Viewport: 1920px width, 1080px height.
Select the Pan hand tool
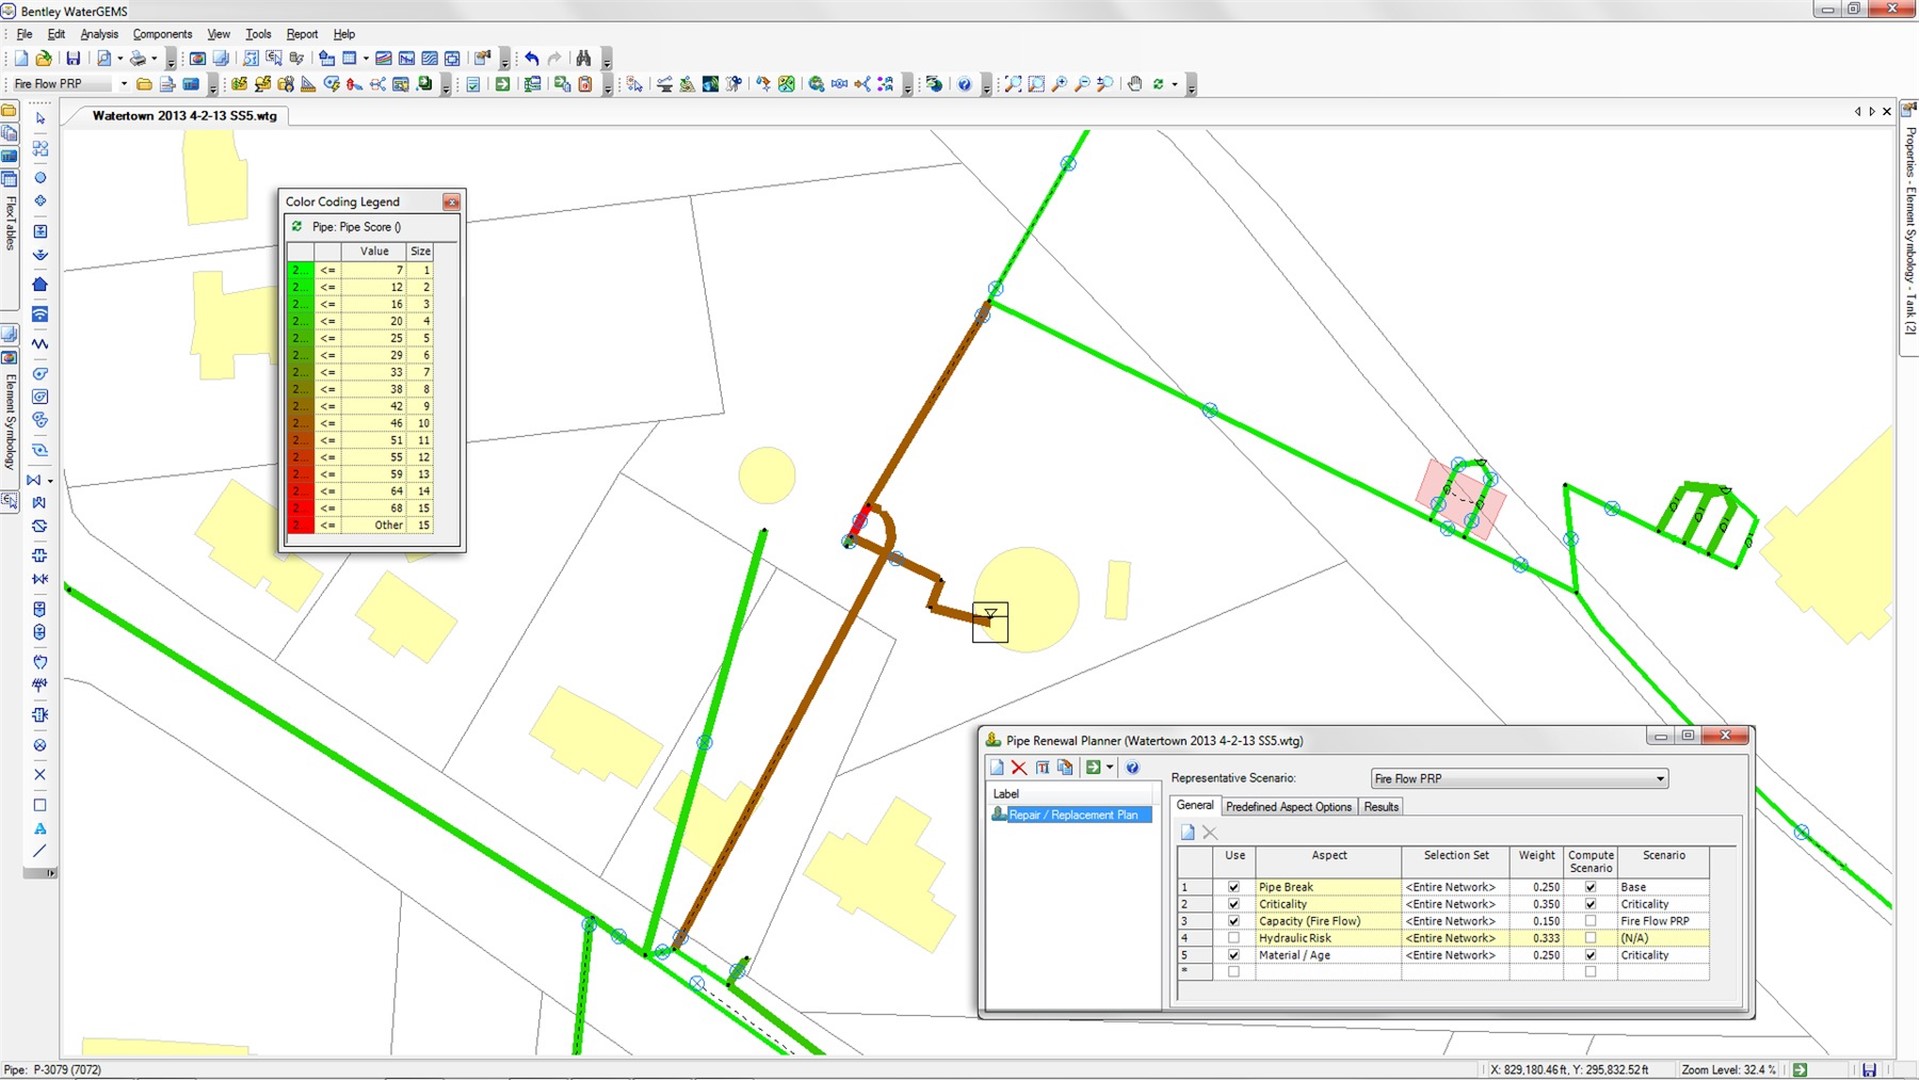(x=1134, y=85)
